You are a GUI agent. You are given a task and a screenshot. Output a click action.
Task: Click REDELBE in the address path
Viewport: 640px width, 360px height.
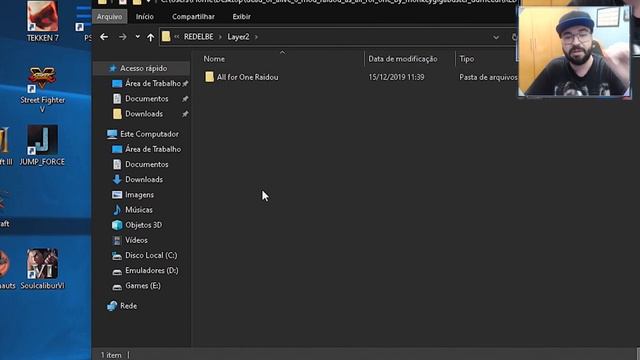(198, 37)
